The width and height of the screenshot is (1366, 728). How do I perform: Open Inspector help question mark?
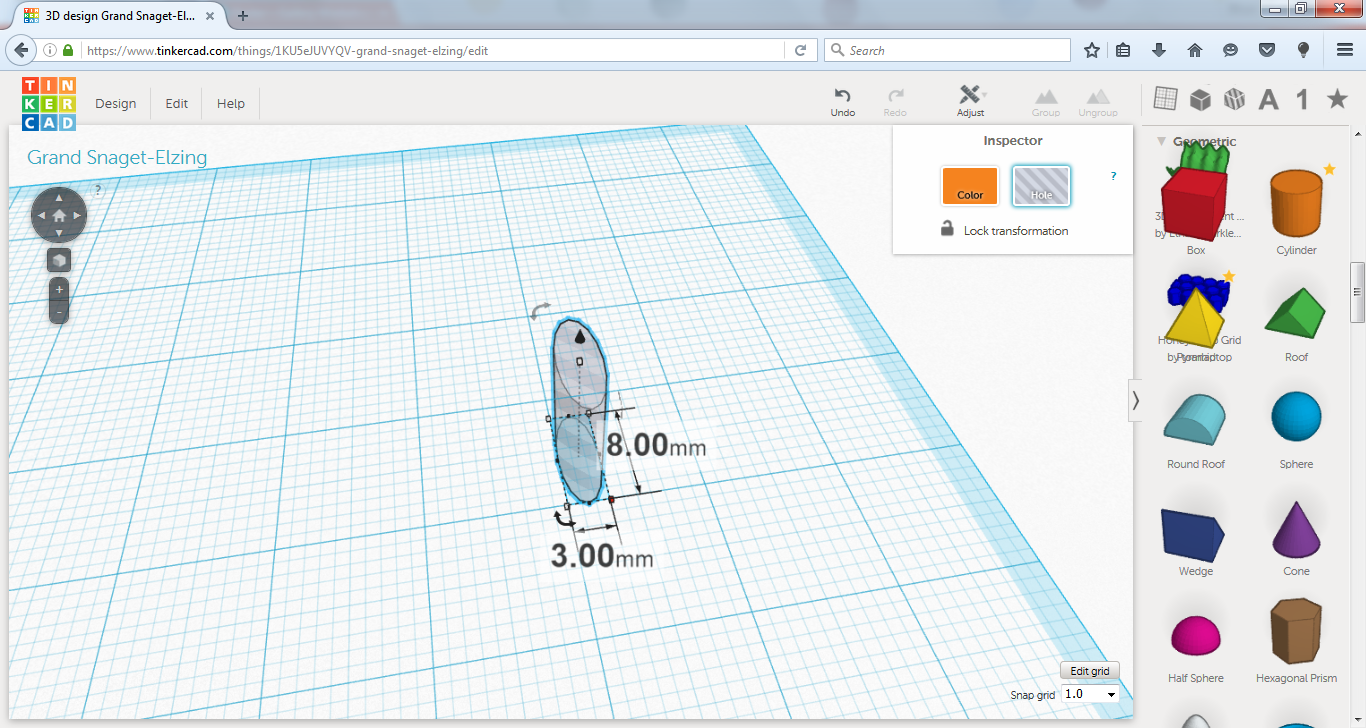tap(1114, 176)
